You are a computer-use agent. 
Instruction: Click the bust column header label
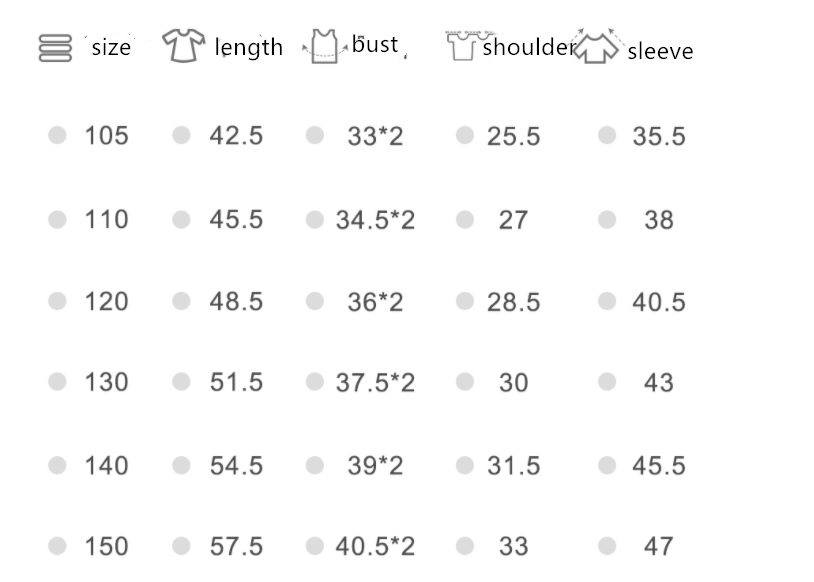(375, 45)
